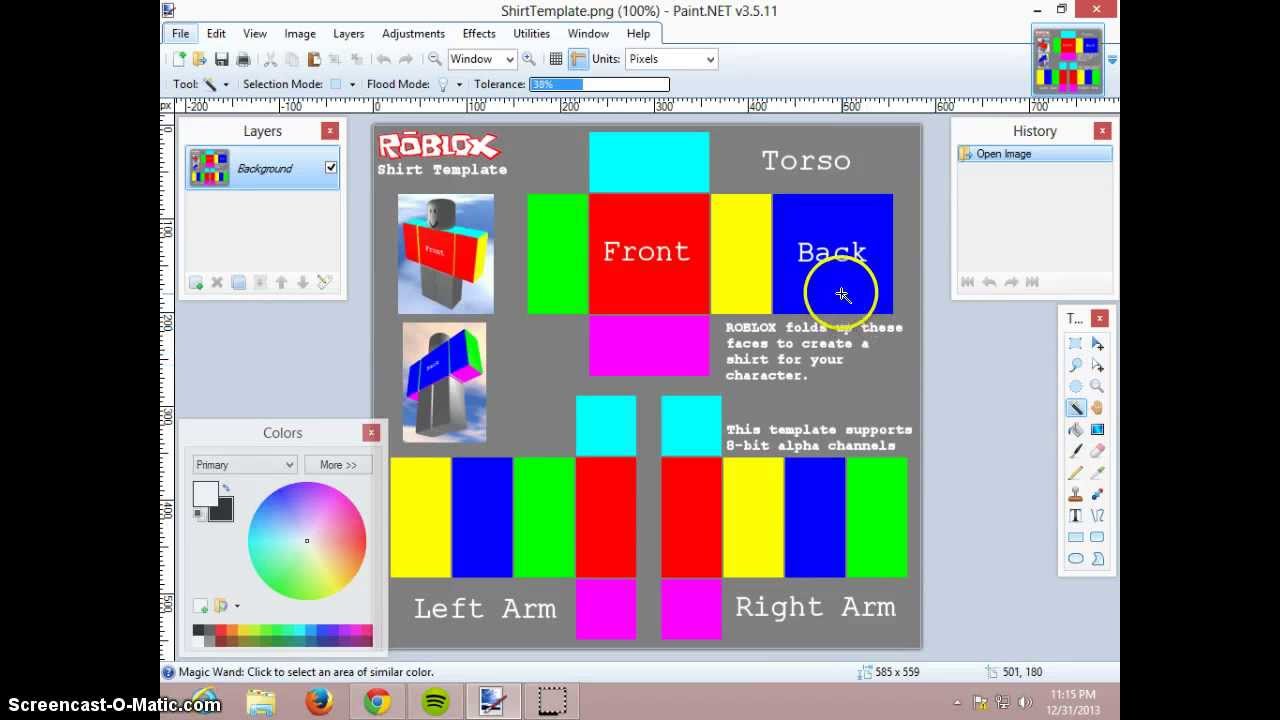This screenshot has height=720, width=1280.
Task: Click the Open file toolbar icon
Action: tap(200, 59)
